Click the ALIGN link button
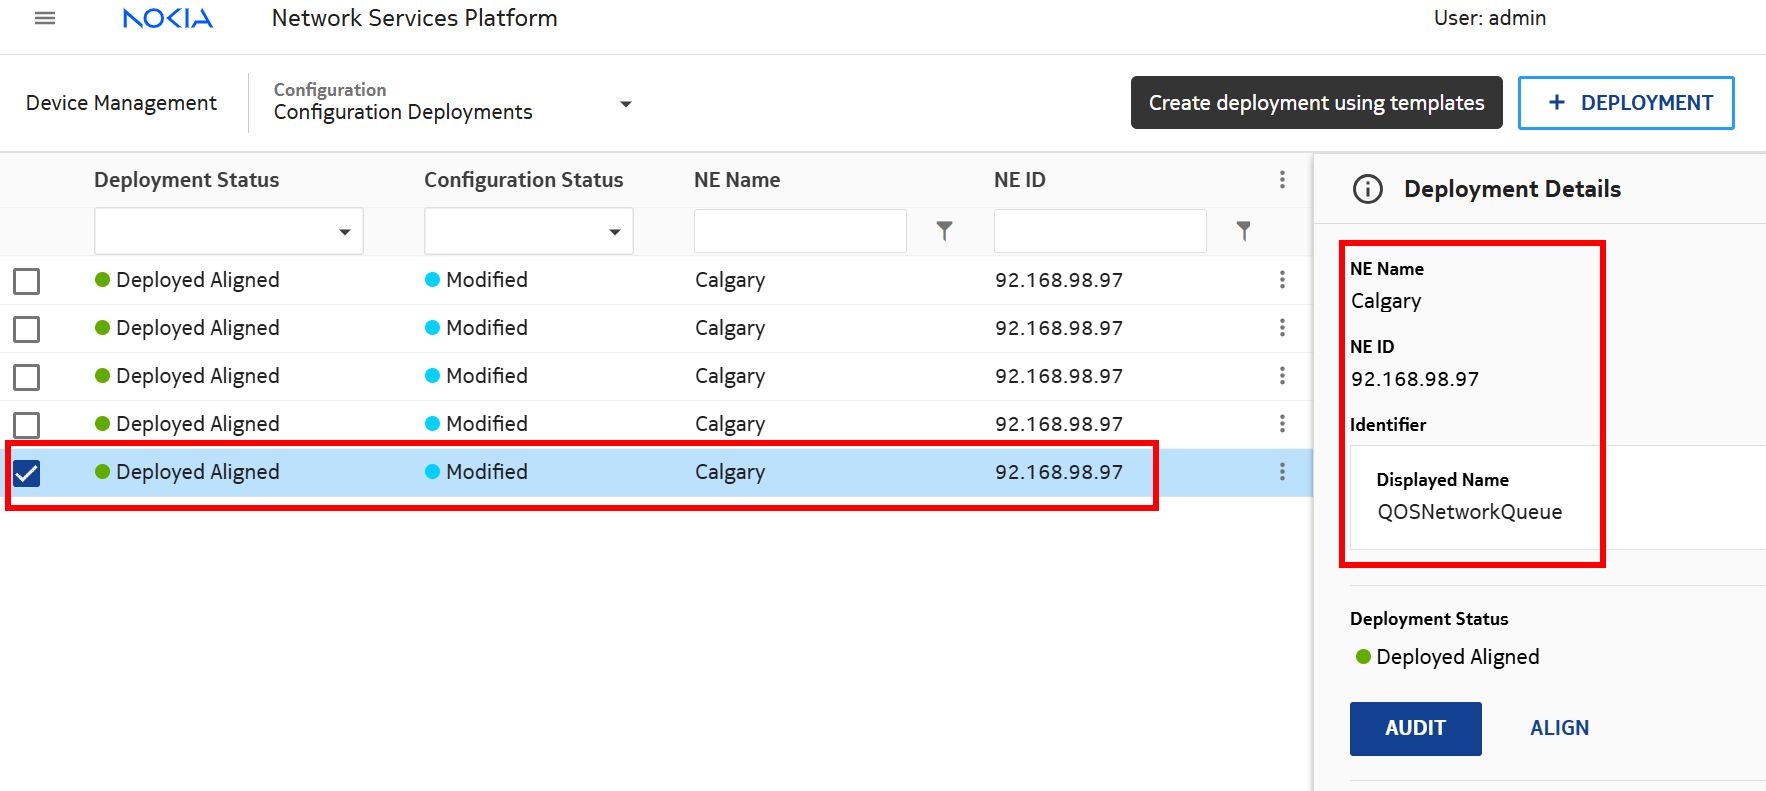Screen dimensions: 1766x791 pos(1559,728)
